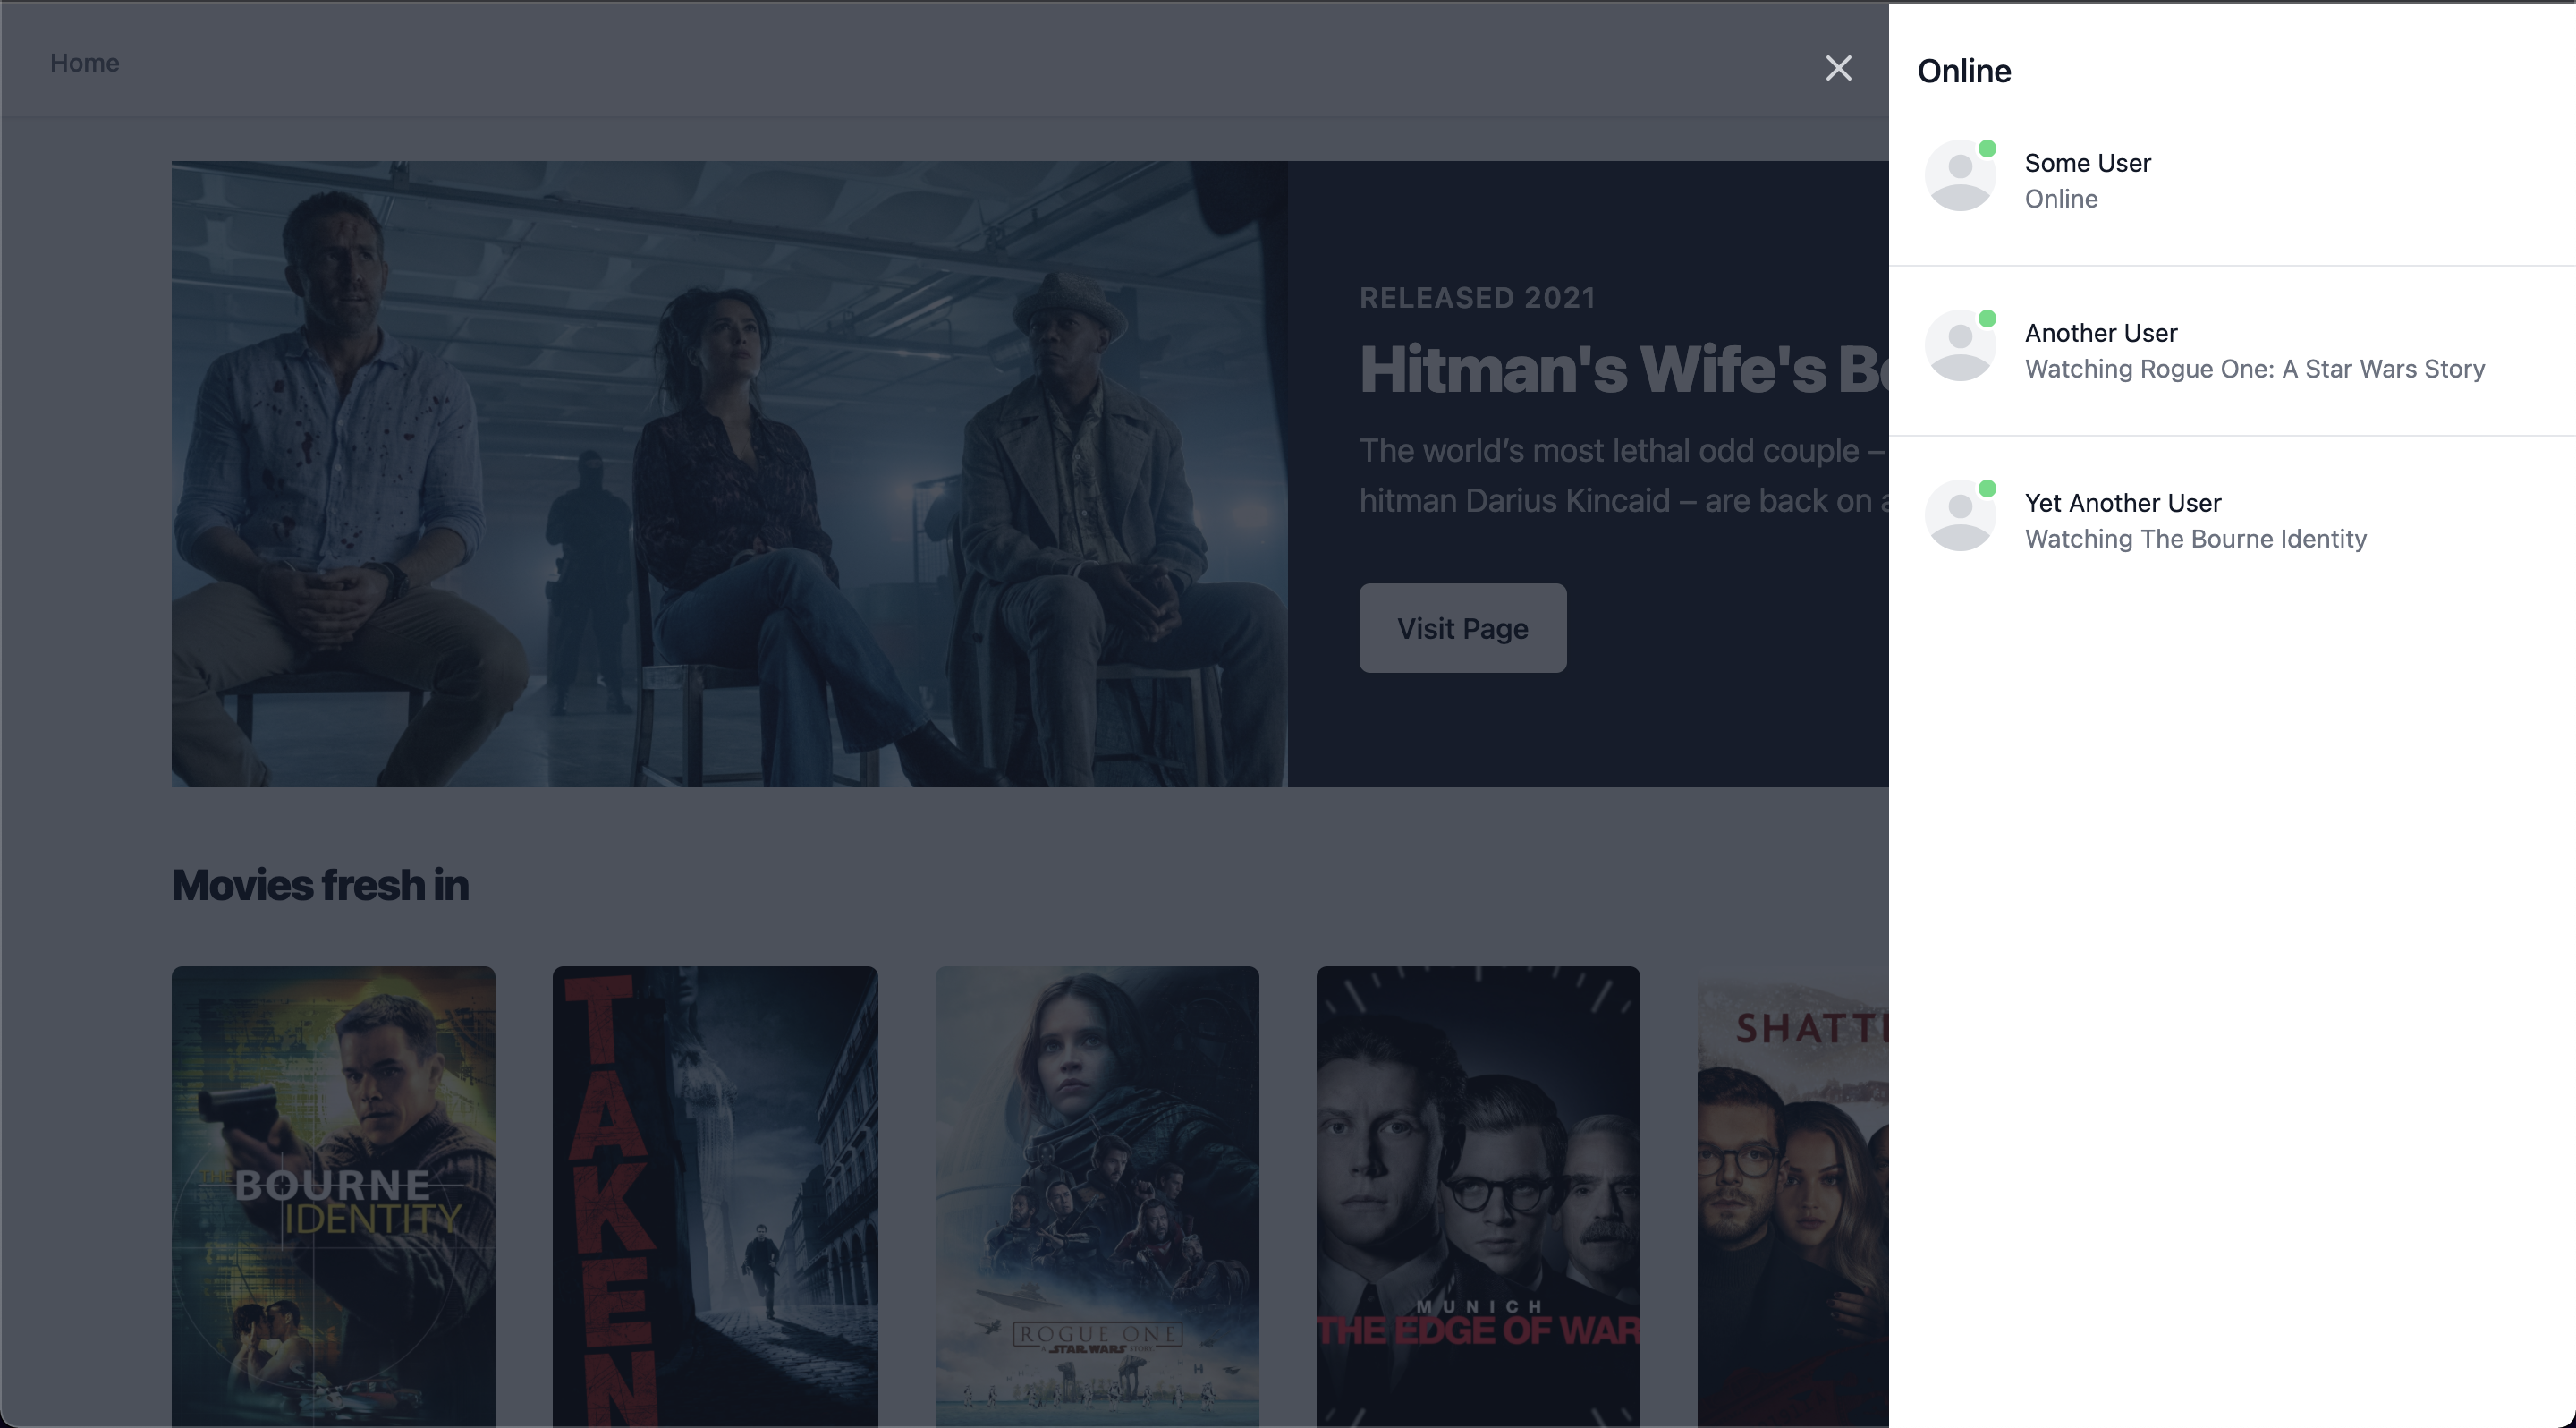Click Some User's avatar icon

coord(1960,177)
